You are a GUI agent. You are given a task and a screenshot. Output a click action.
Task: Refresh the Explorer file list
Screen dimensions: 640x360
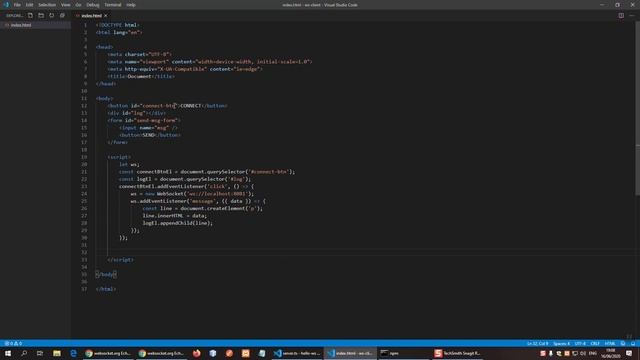(51, 16)
